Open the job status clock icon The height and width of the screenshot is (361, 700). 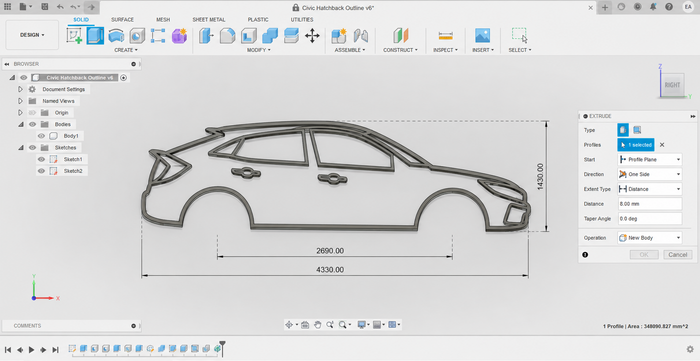tap(638, 7)
